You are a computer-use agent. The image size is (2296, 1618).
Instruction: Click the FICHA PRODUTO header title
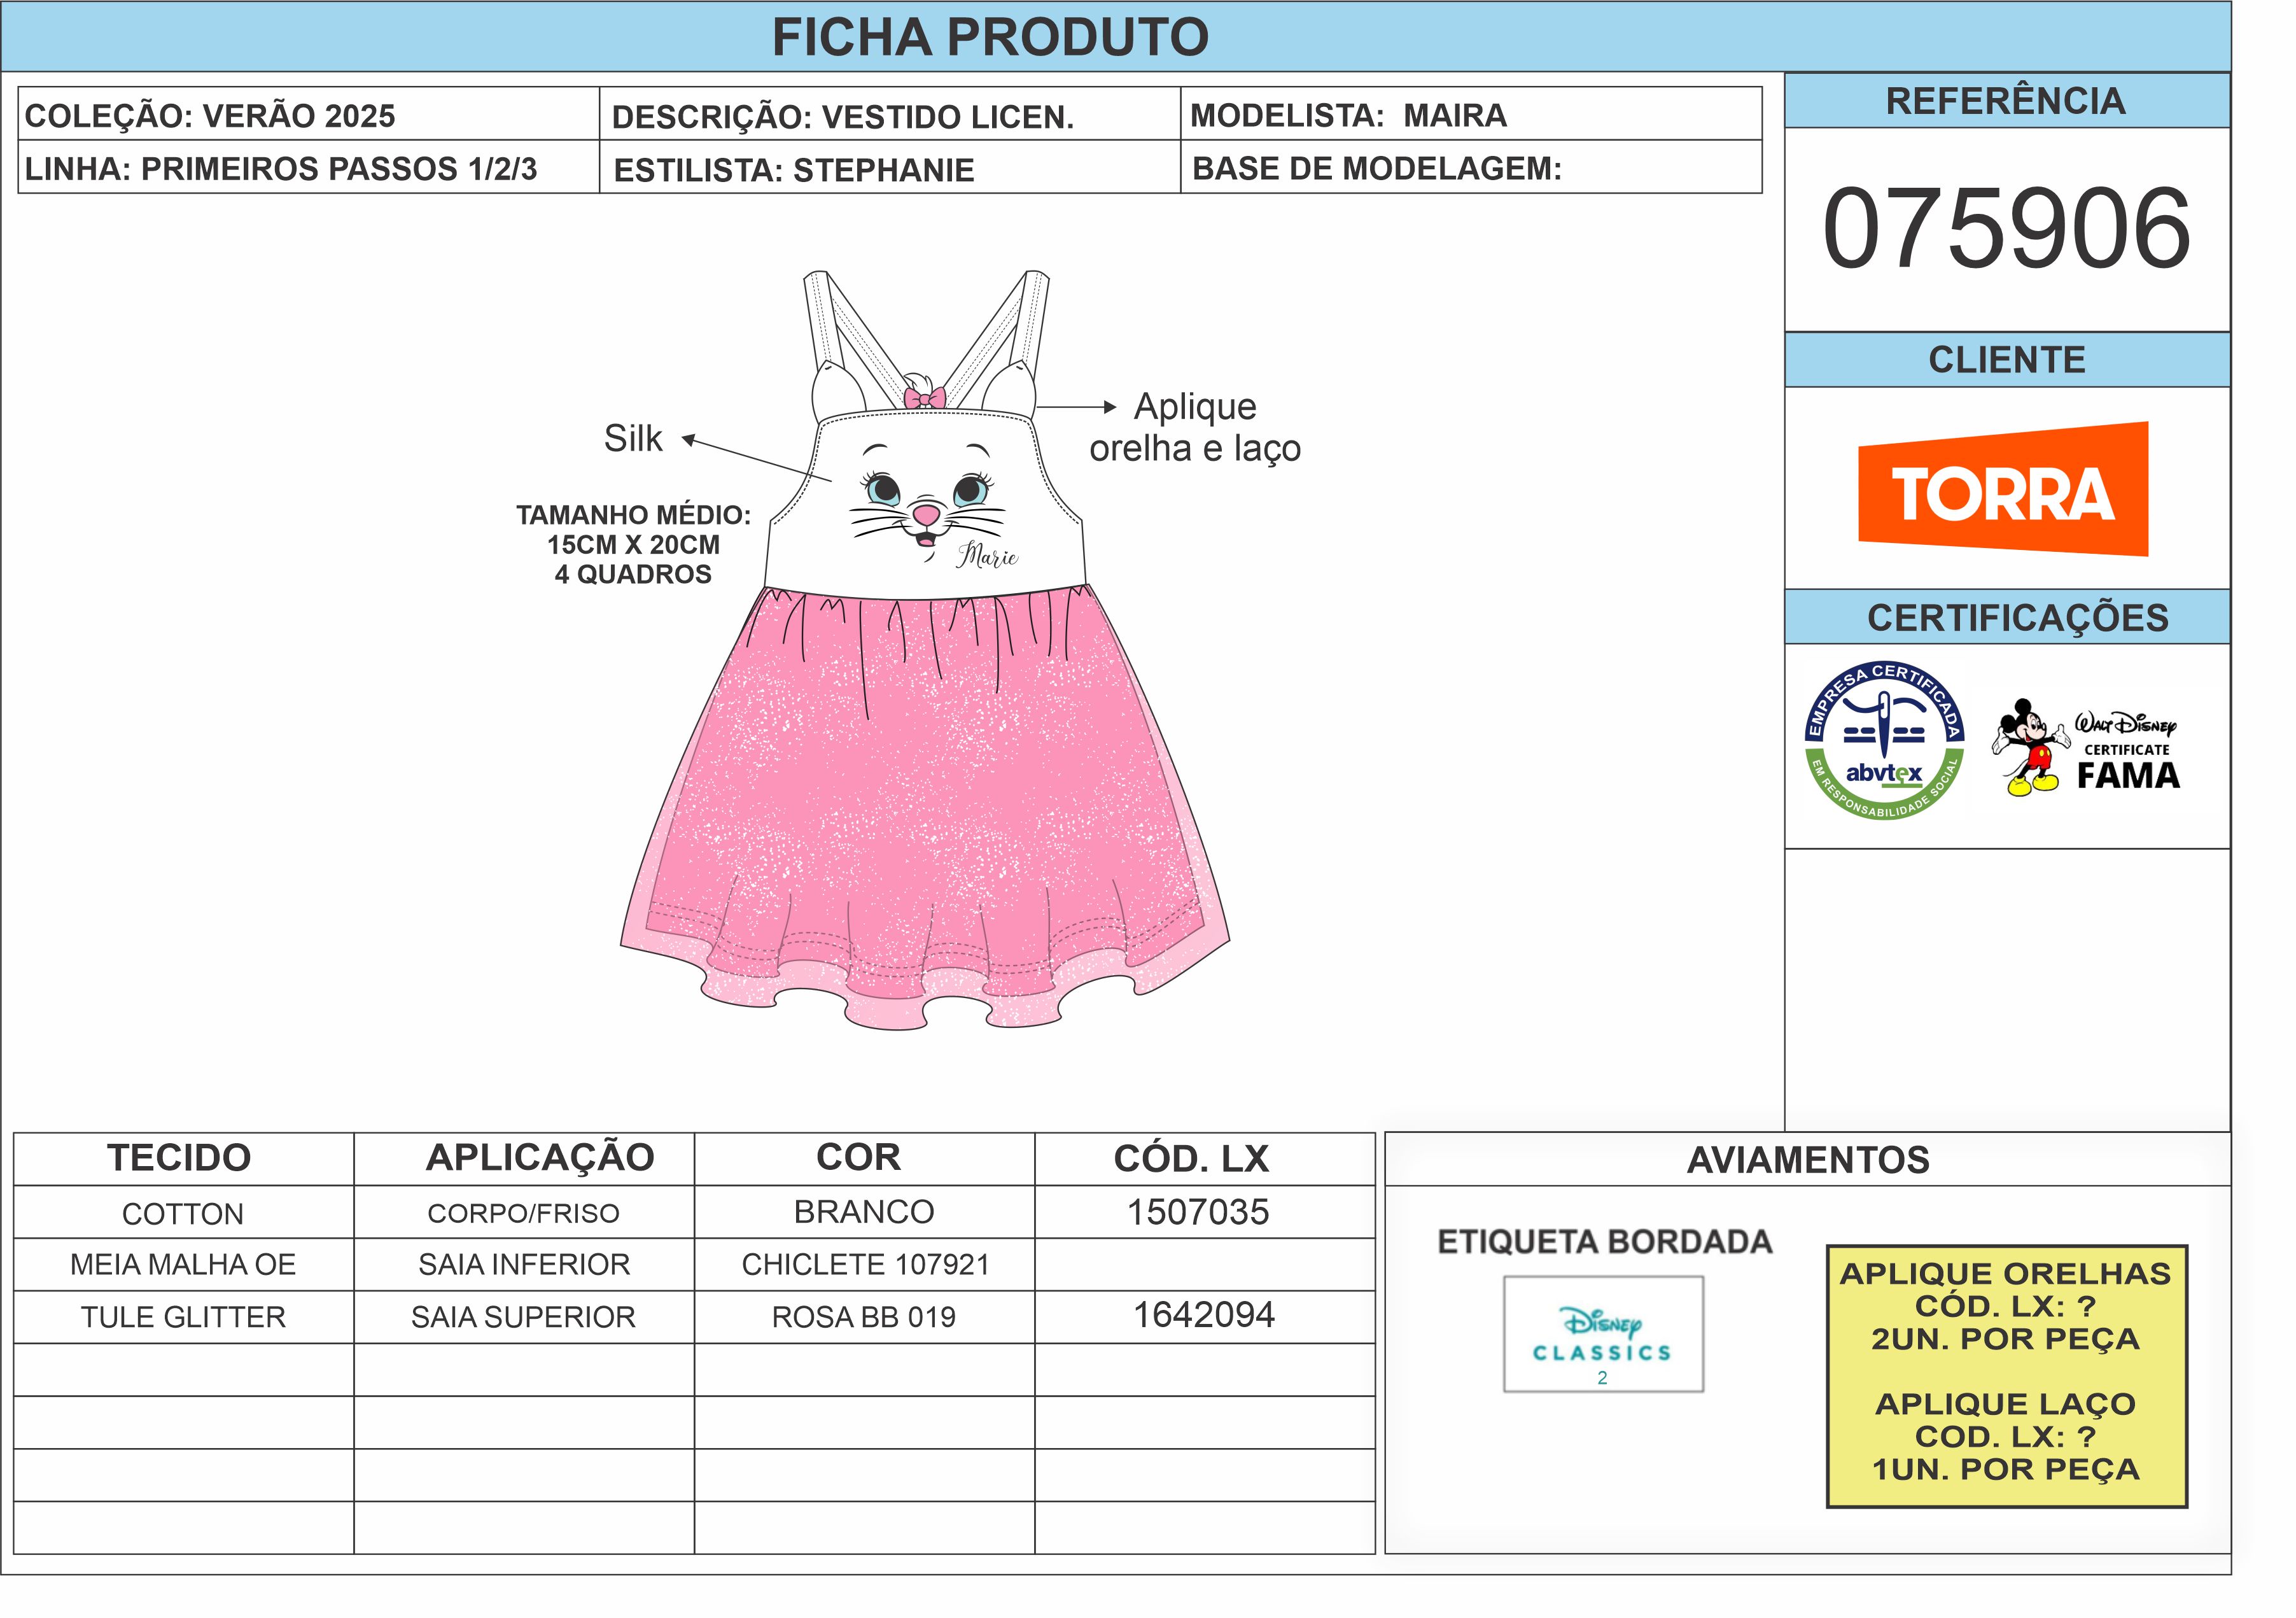tap(990, 37)
